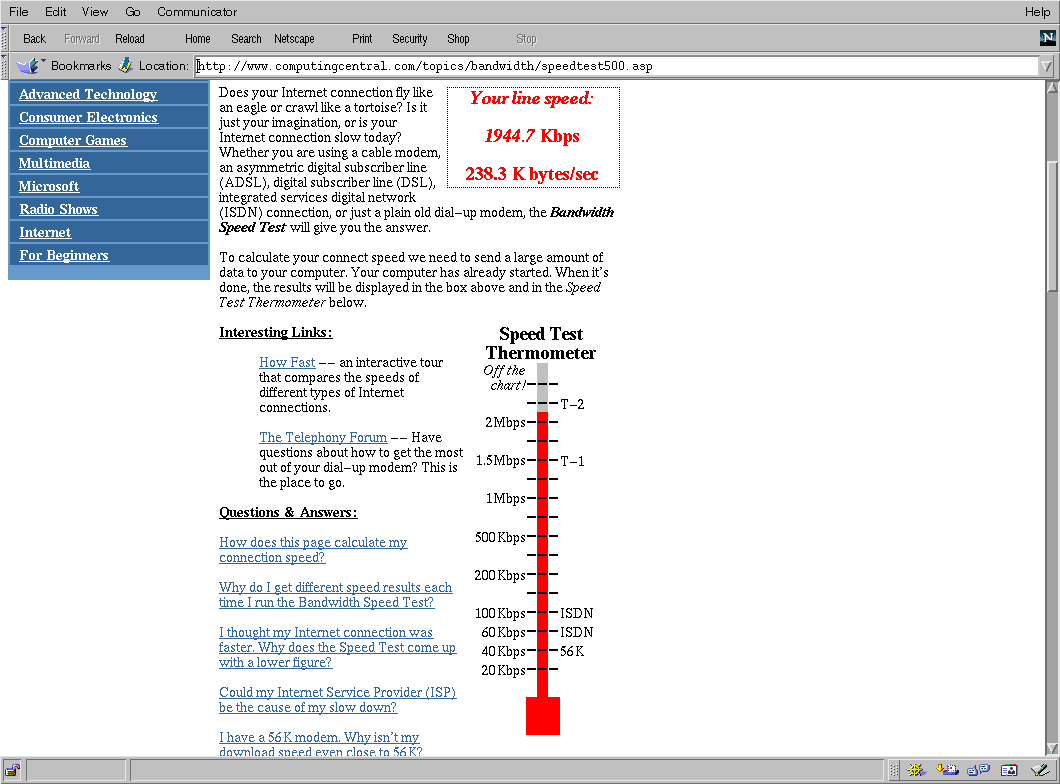
Task: Click the 'Your line speed:' title
Action: pyautogui.click(x=532, y=98)
